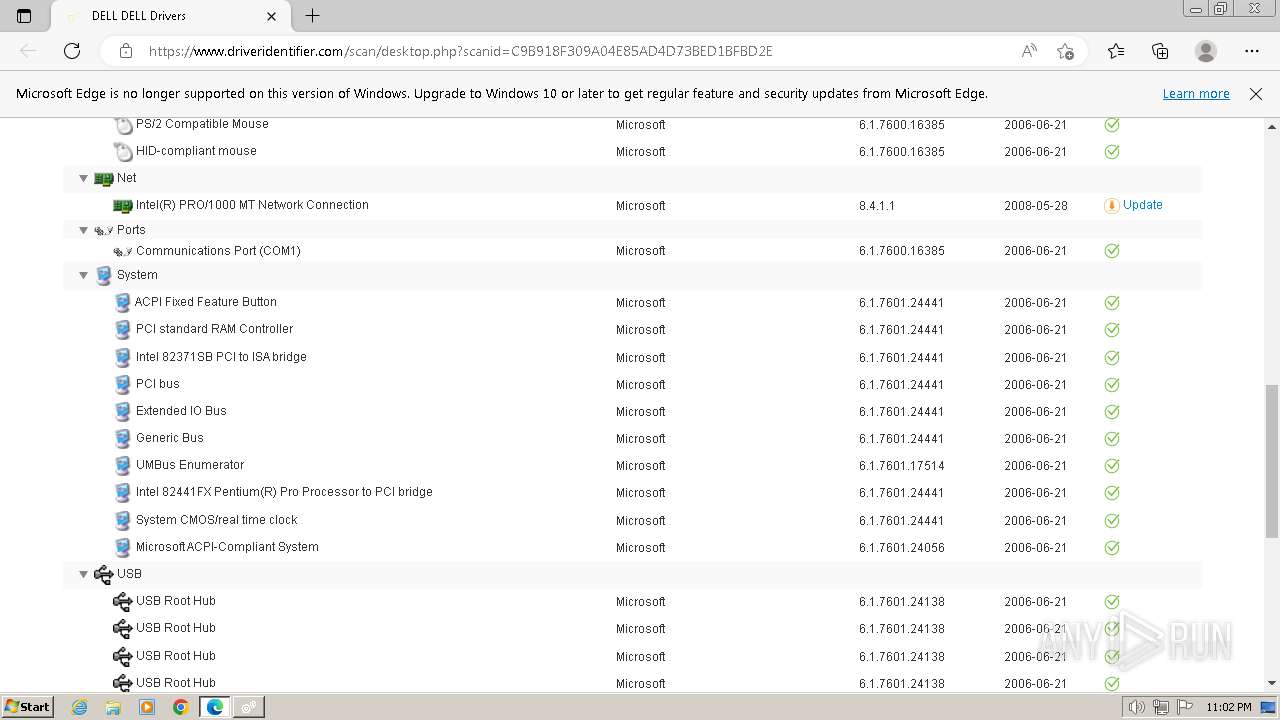The image size is (1280, 720).
Task: Click the Ports category icon
Action: point(103,230)
